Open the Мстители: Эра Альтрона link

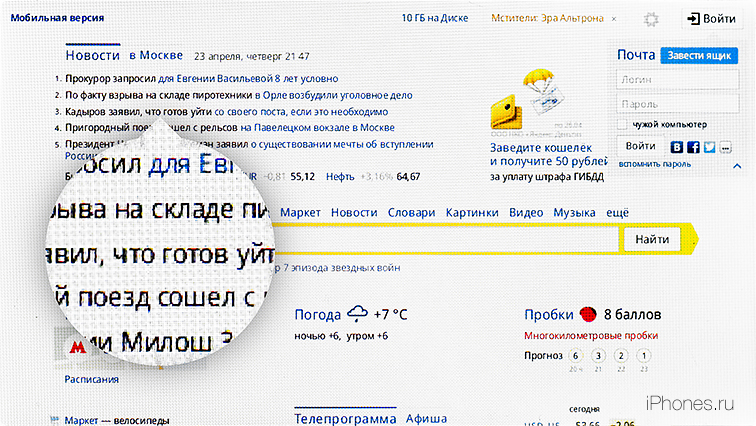(x=547, y=18)
